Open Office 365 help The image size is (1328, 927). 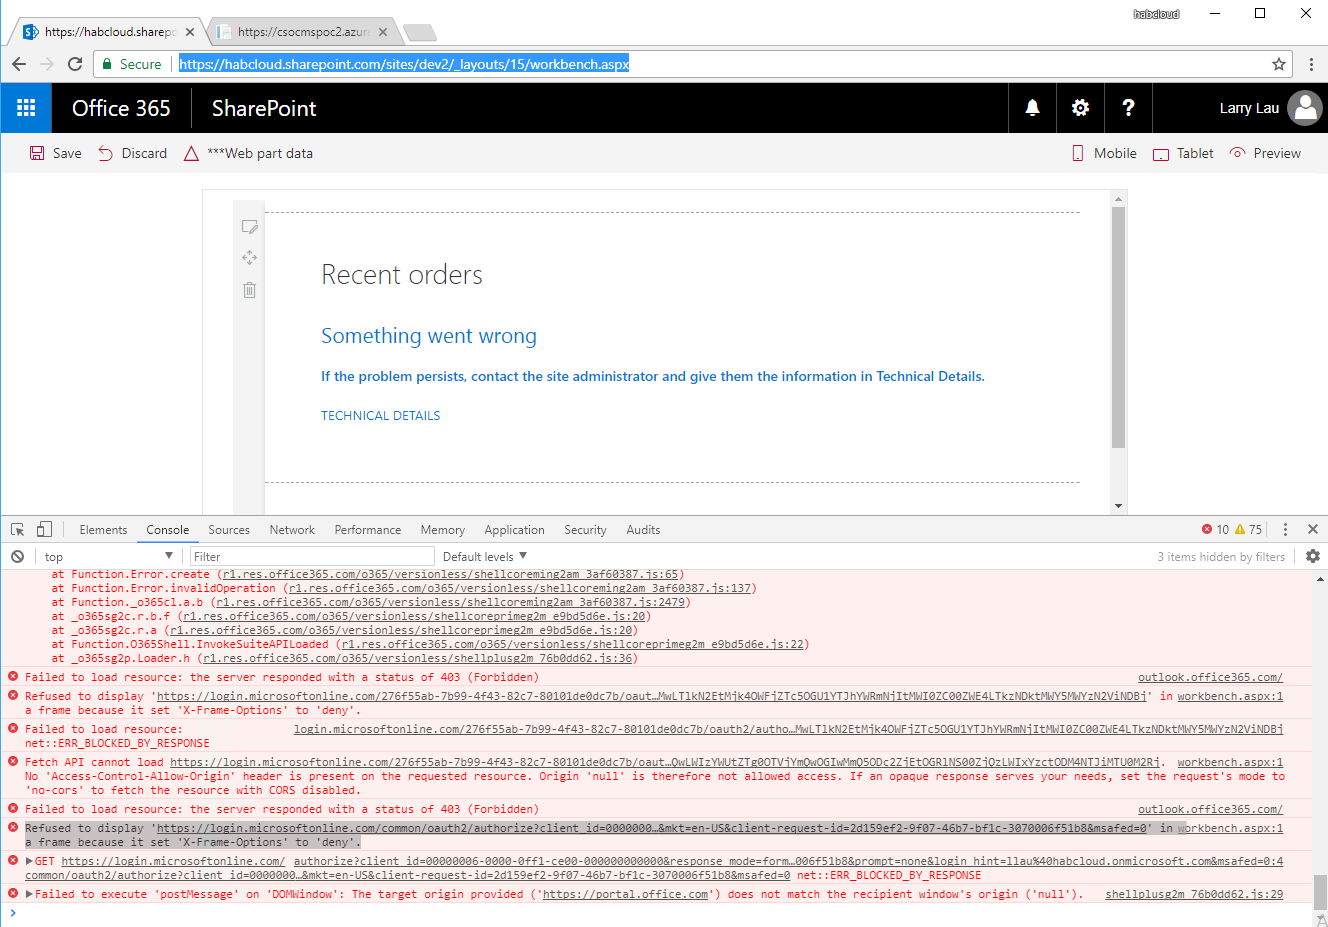point(1128,108)
